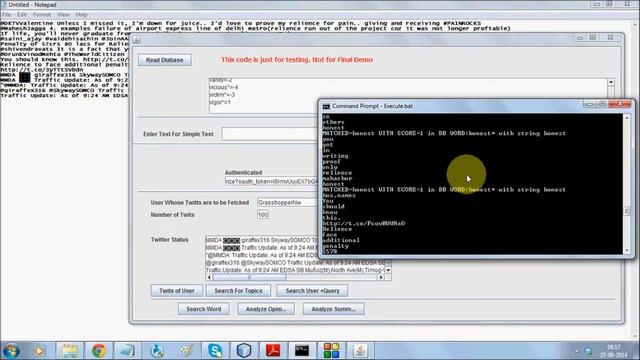The height and width of the screenshot is (360, 640).
Task: Open the Notepad Format menu
Action: [x=42, y=14]
